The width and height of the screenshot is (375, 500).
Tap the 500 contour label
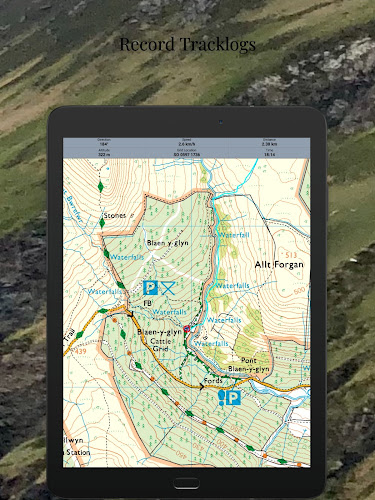[299, 291]
